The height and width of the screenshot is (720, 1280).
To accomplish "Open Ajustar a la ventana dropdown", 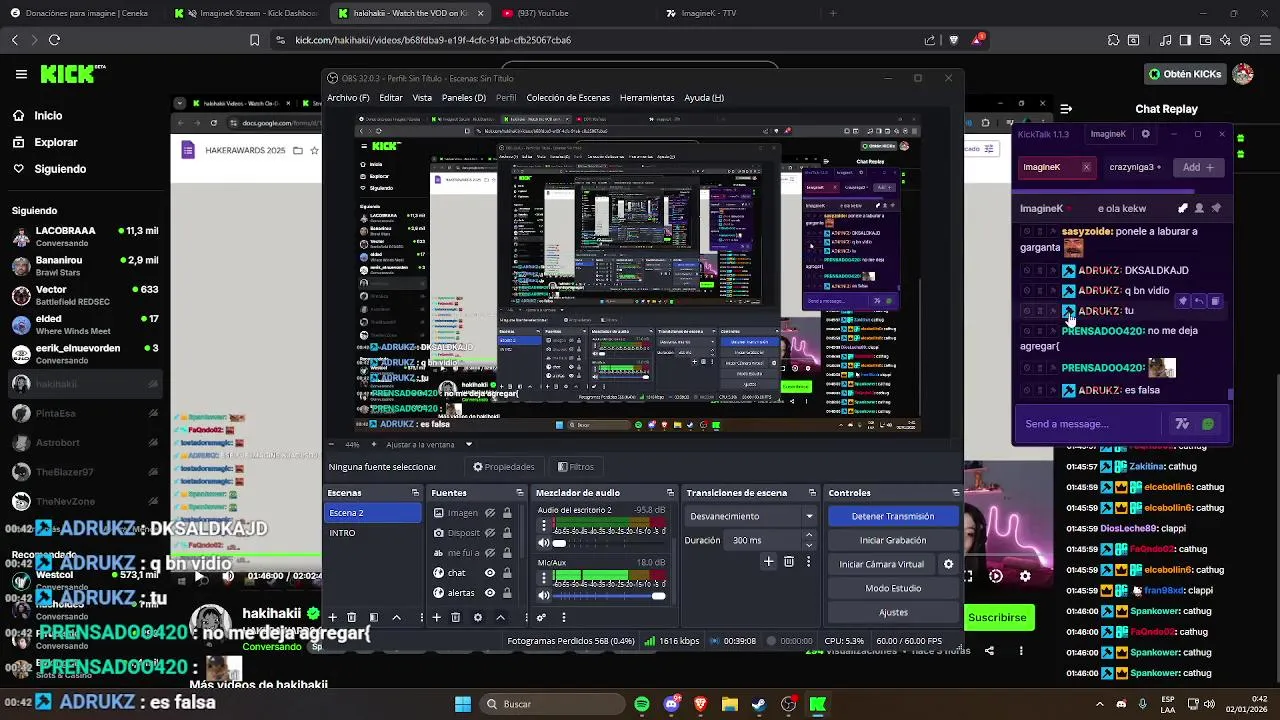I will pyautogui.click(x=430, y=444).
